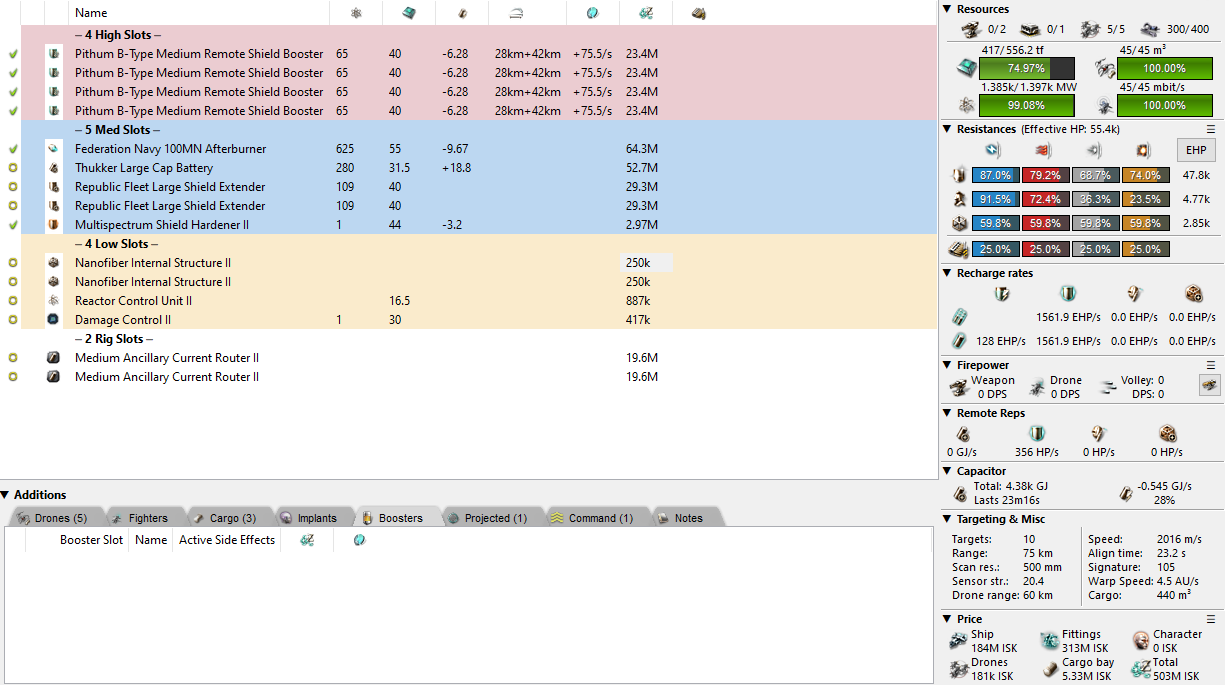Click the Federation Navy 100MN Afterburner module icon
This screenshot has height=685, width=1225.
click(x=53, y=149)
